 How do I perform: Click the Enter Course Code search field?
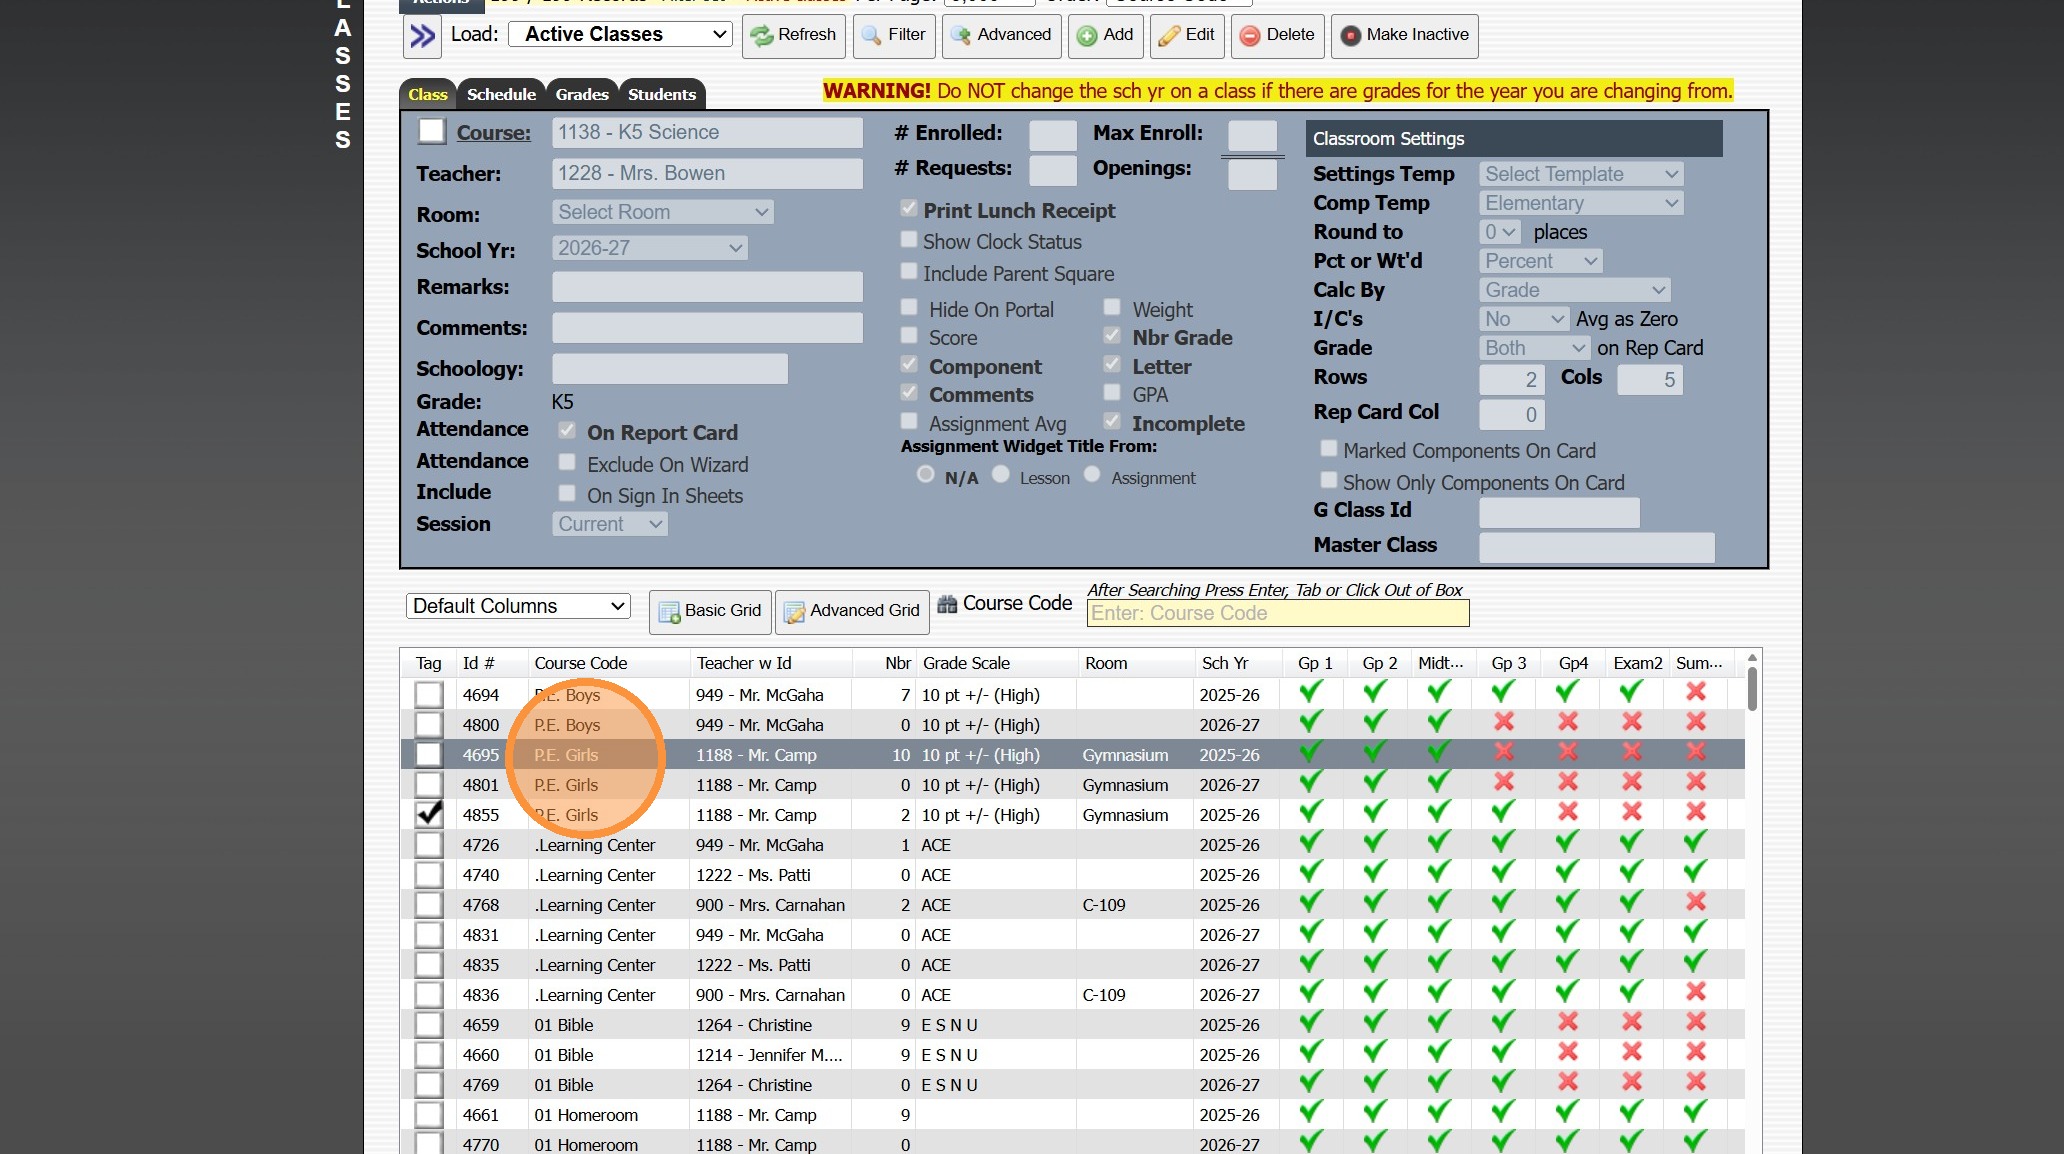[x=1277, y=614]
